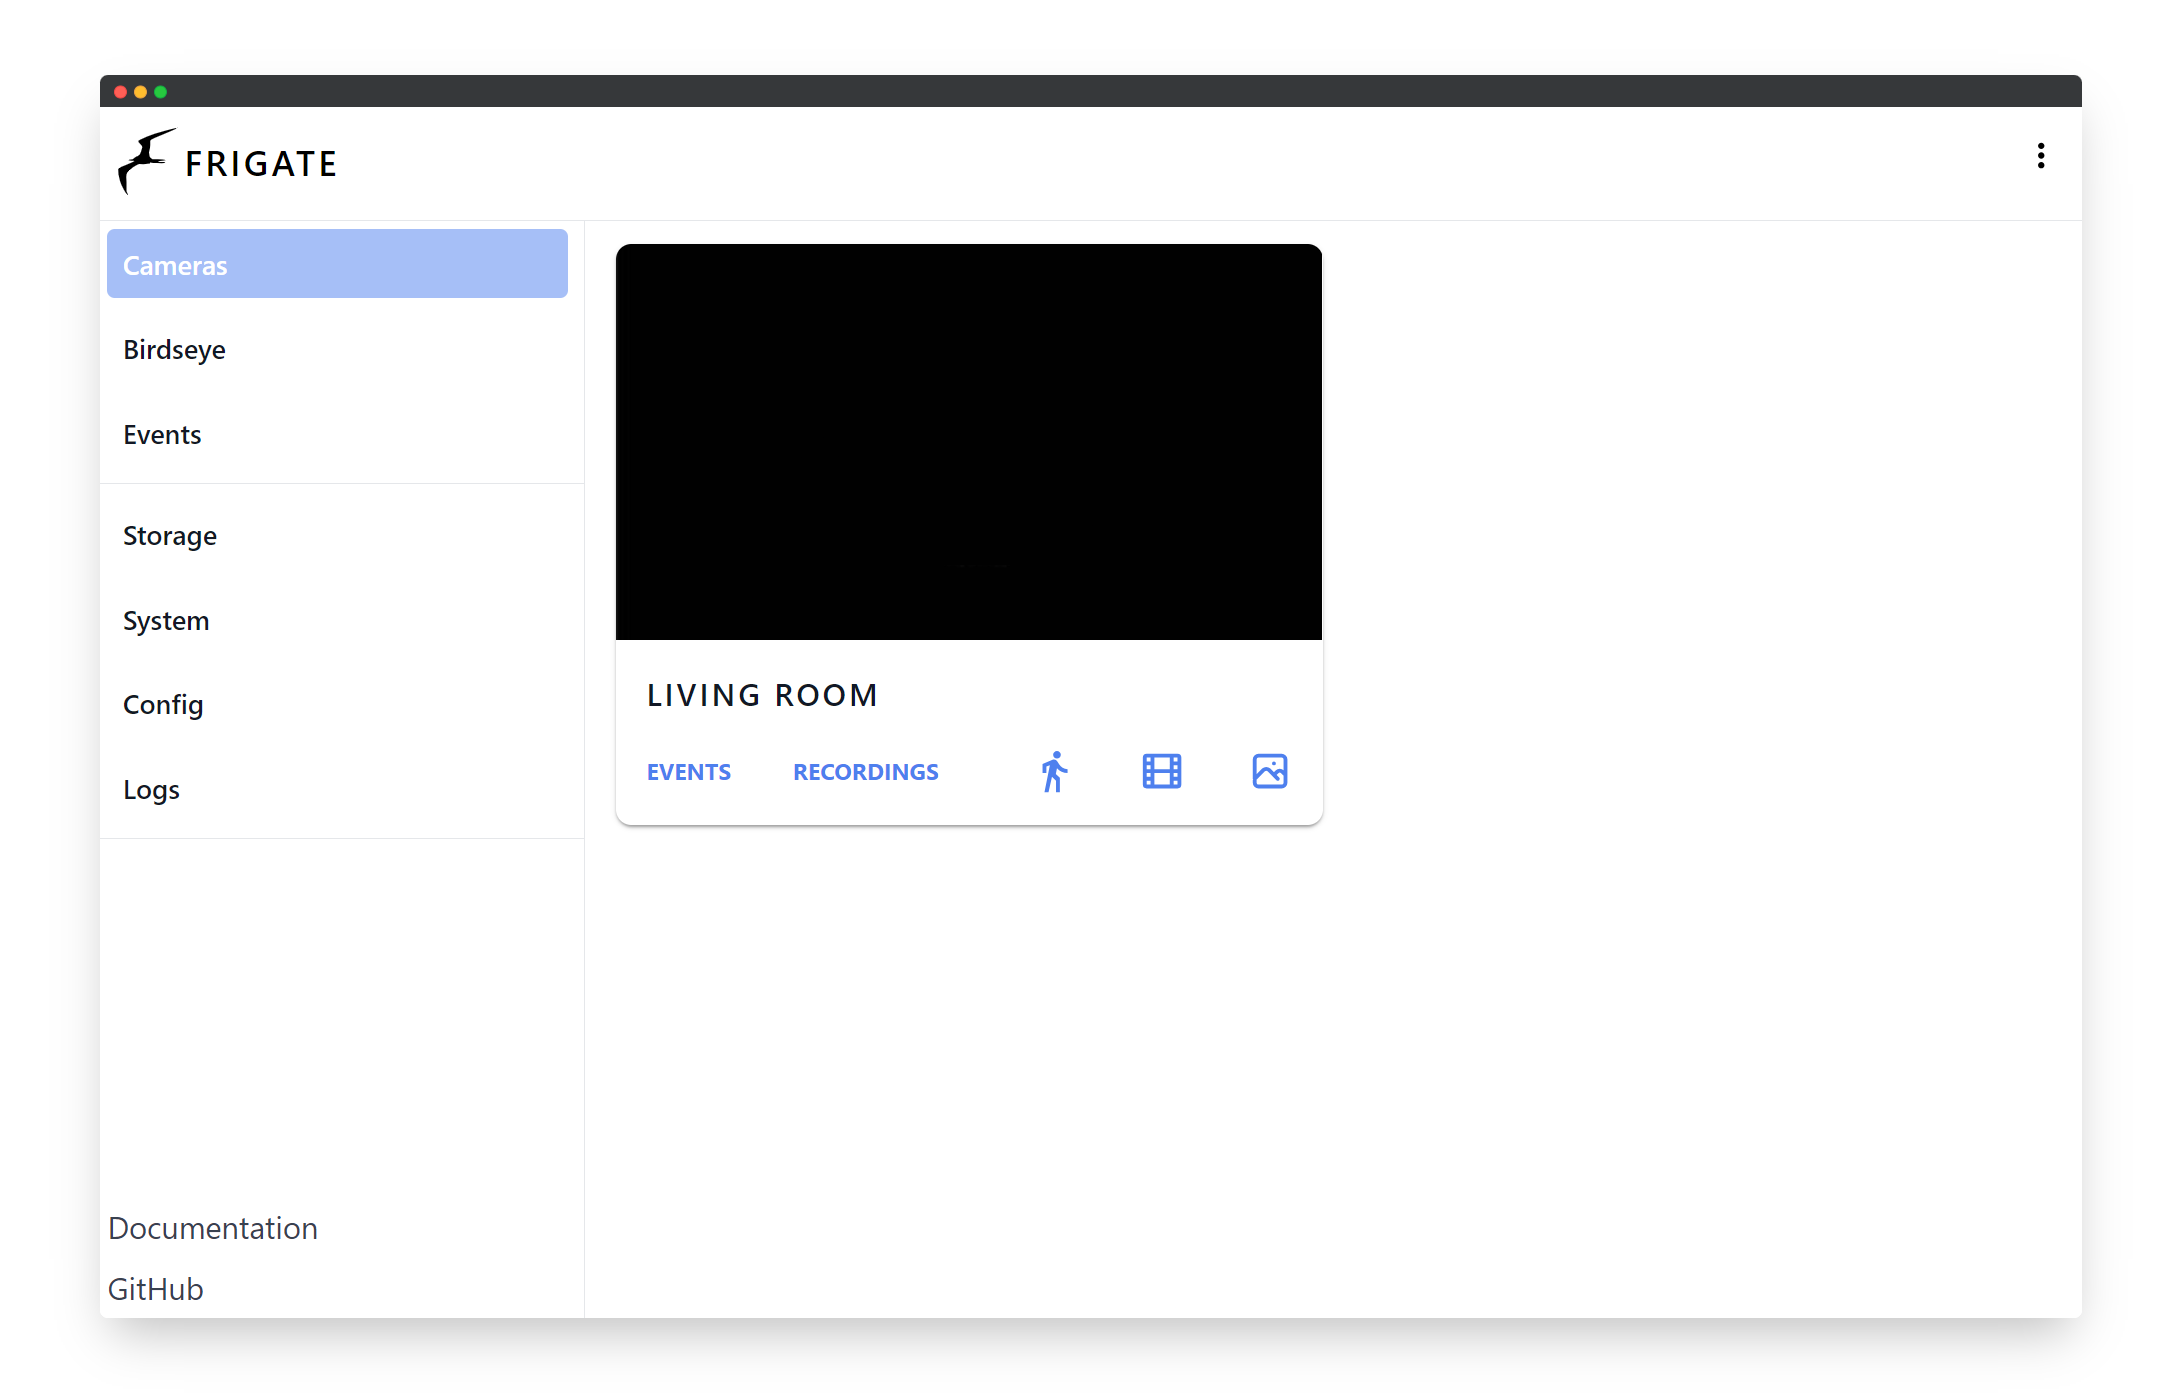The width and height of the screenshot is (2182, 1393).
Task: Open the Config editor
Action: point(163,705)
